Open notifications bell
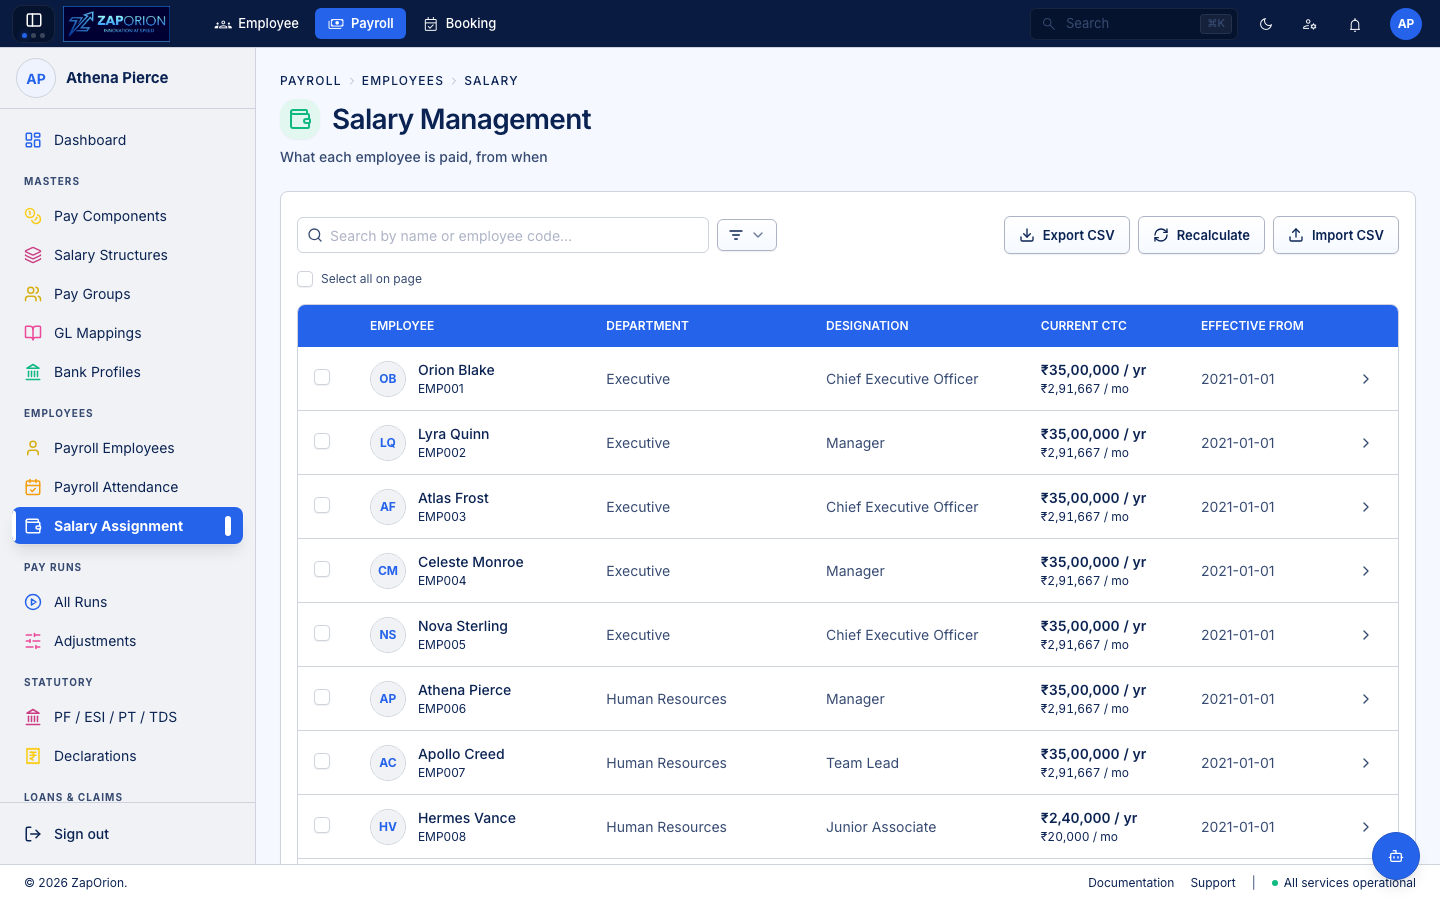The width and height of the screenshot is (1440, 900). pyautogui.click(x=1355, y=24)
